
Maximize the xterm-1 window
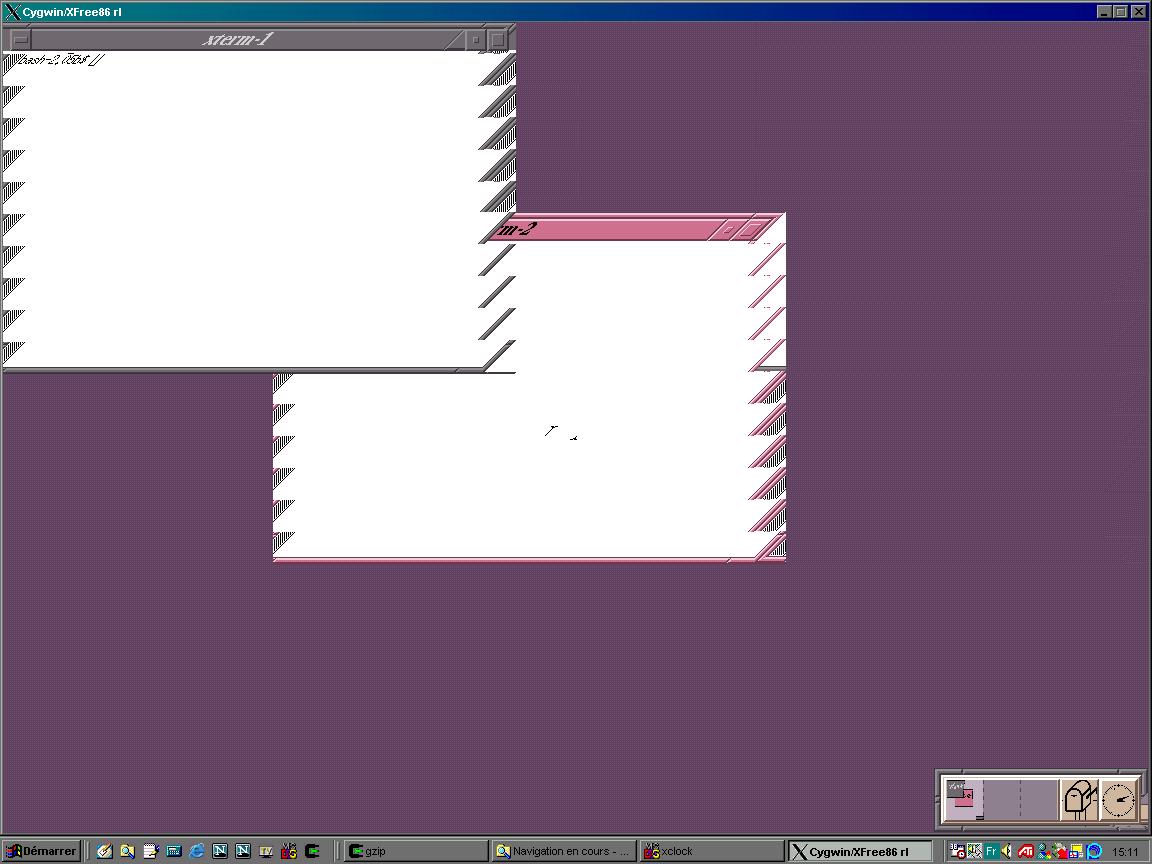click(498, 40)
